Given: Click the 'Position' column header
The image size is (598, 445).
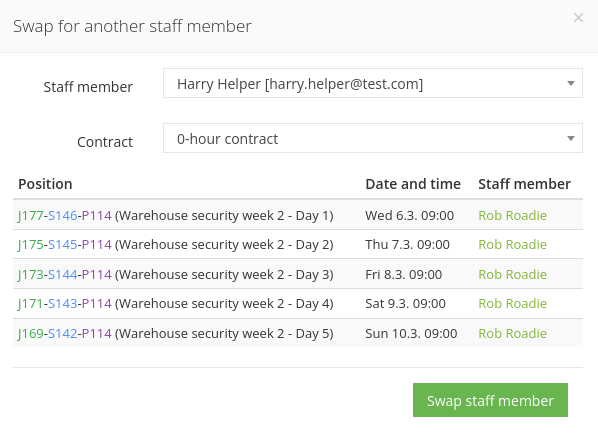Looking at the screenshot, I should point(45,184).
